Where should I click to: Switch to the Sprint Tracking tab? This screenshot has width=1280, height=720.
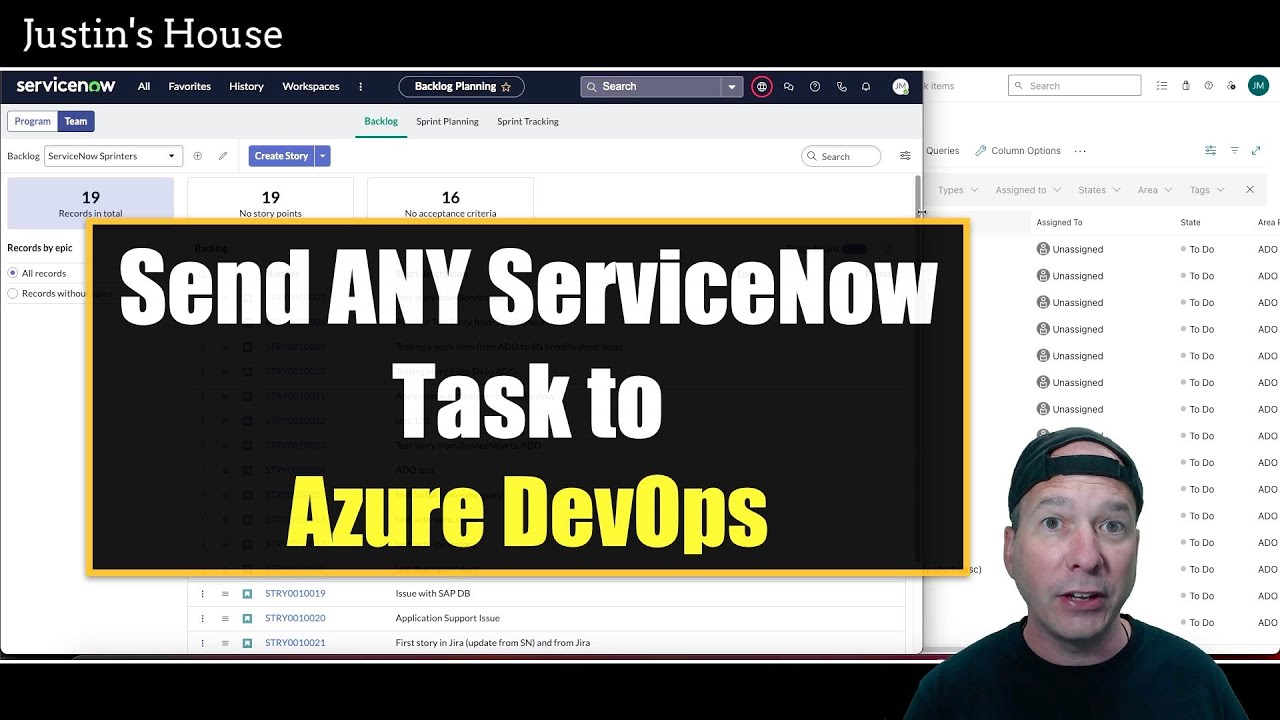(528, 122)
